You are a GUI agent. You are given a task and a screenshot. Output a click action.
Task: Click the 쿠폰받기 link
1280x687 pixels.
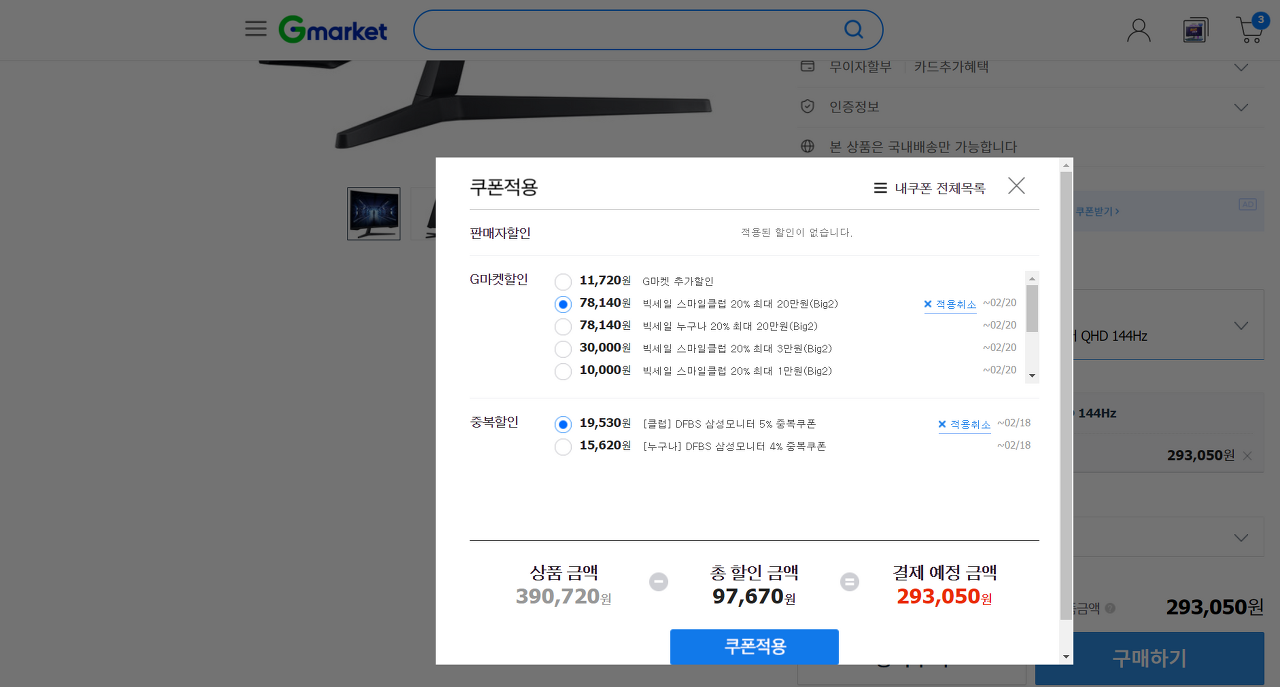(1097, 212)
